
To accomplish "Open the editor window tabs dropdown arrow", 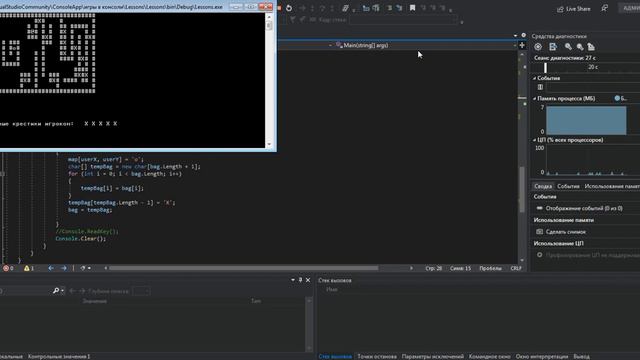I will click(515, 36).
